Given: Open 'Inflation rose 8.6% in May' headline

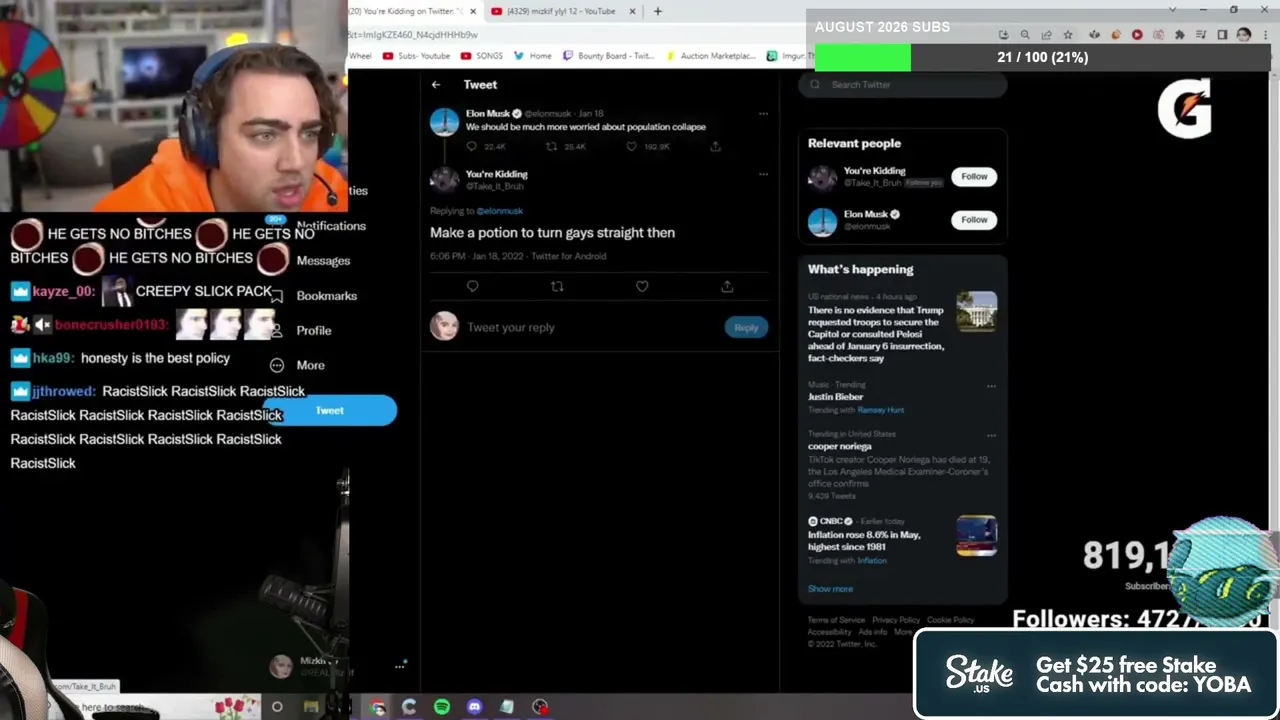Looking at the screenshot, I should (x=864, y=541).
